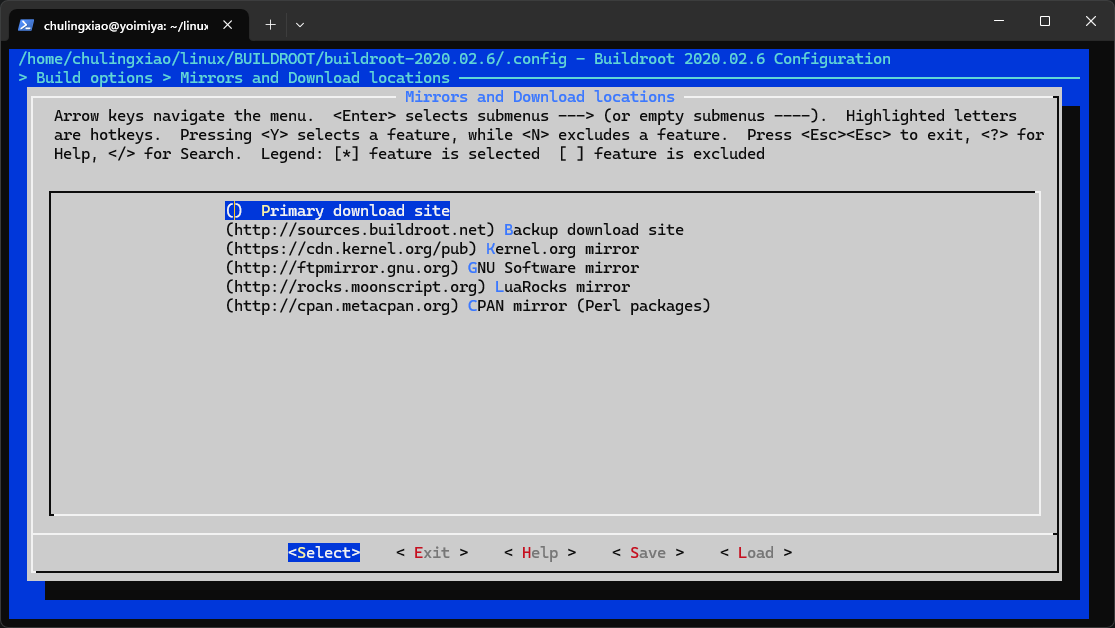Screen dimensions: 1115x628
Task: Click the '[ ] feature is excluded' legend text
Action: [x=662, y=154]
